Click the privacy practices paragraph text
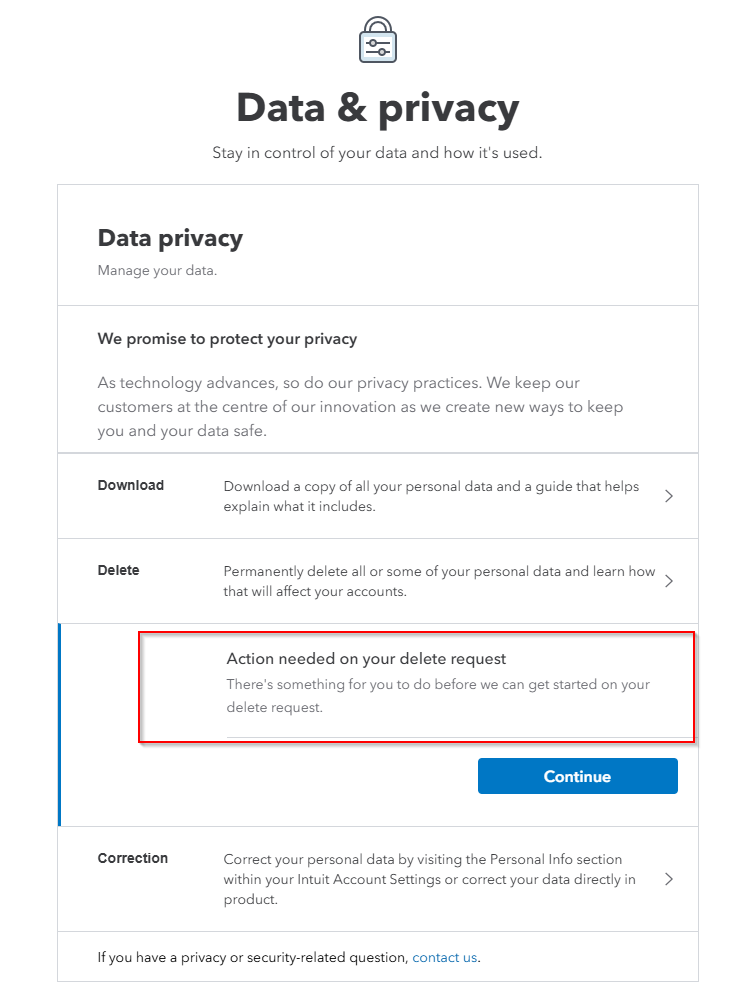 (x=360, y=407)
